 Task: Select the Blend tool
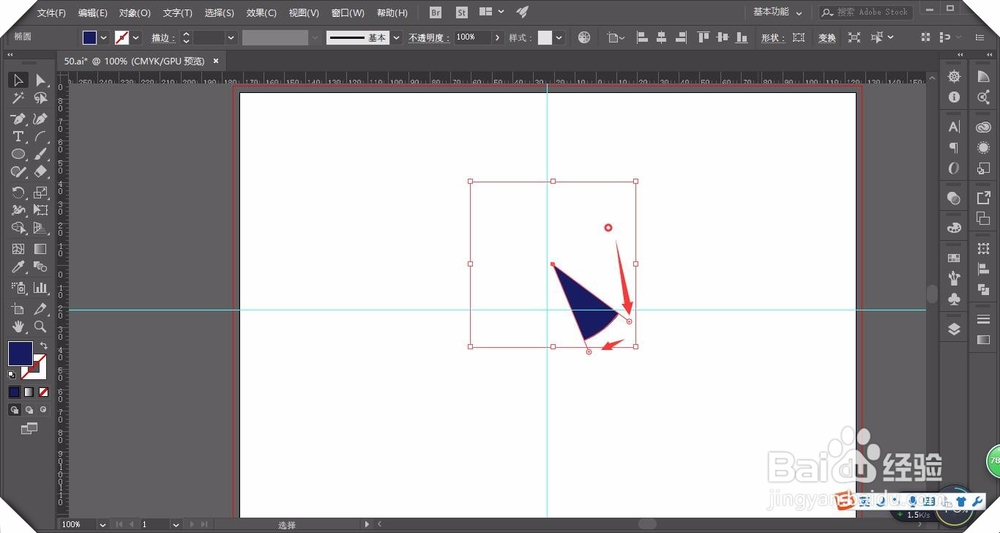click(40, 266)
